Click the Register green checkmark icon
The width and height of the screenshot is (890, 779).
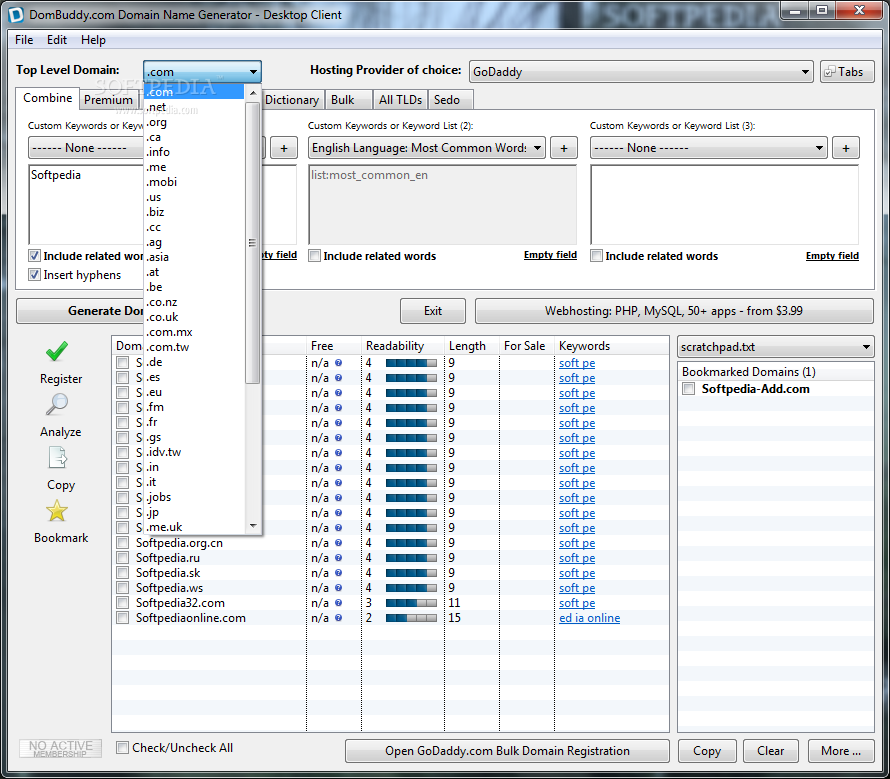[x=57, y=351]
